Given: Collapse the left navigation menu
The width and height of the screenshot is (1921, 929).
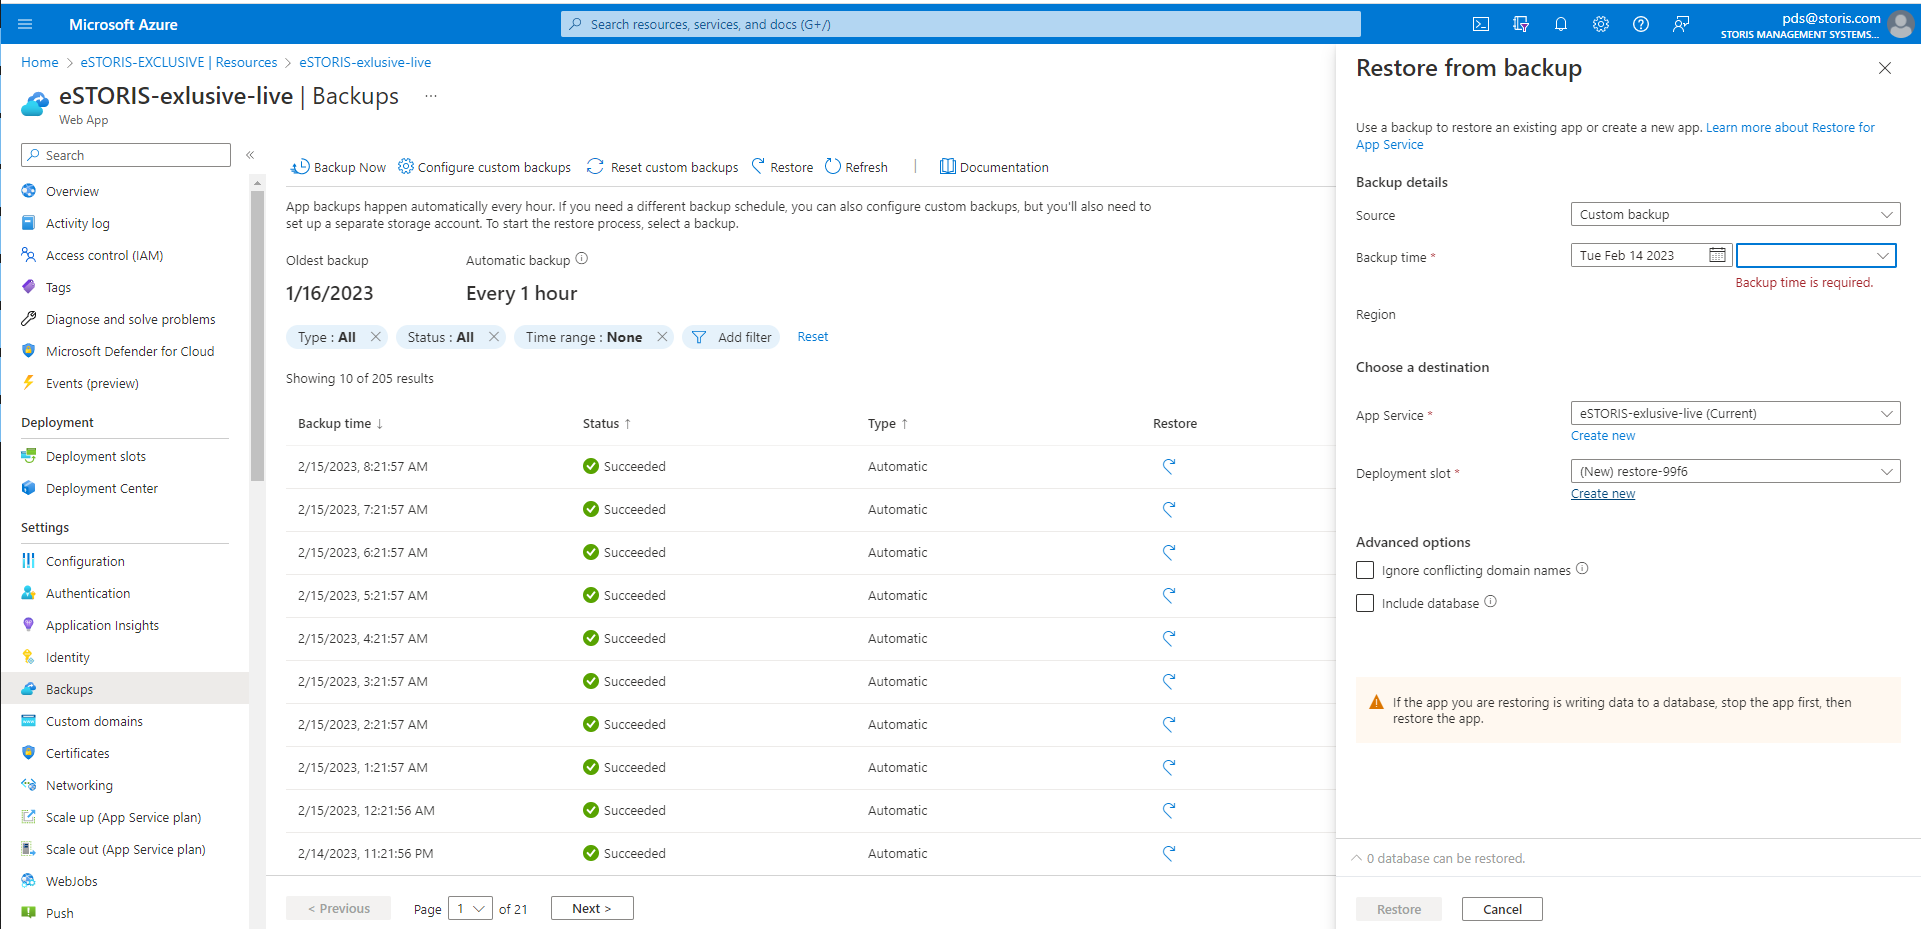Looking at the screenshot, I should [250, 155].
